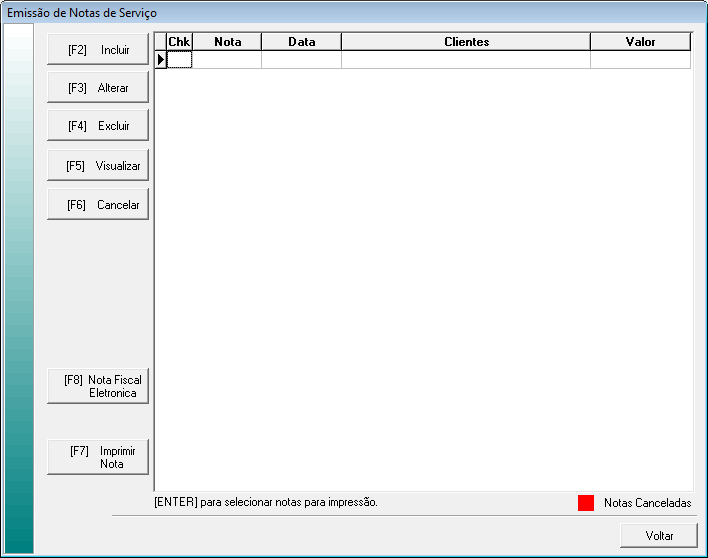Image resolution: width=708 pixels, height=558 pixels.
Task: Click the first row's Data cell
Action: (x=301, y=60)
